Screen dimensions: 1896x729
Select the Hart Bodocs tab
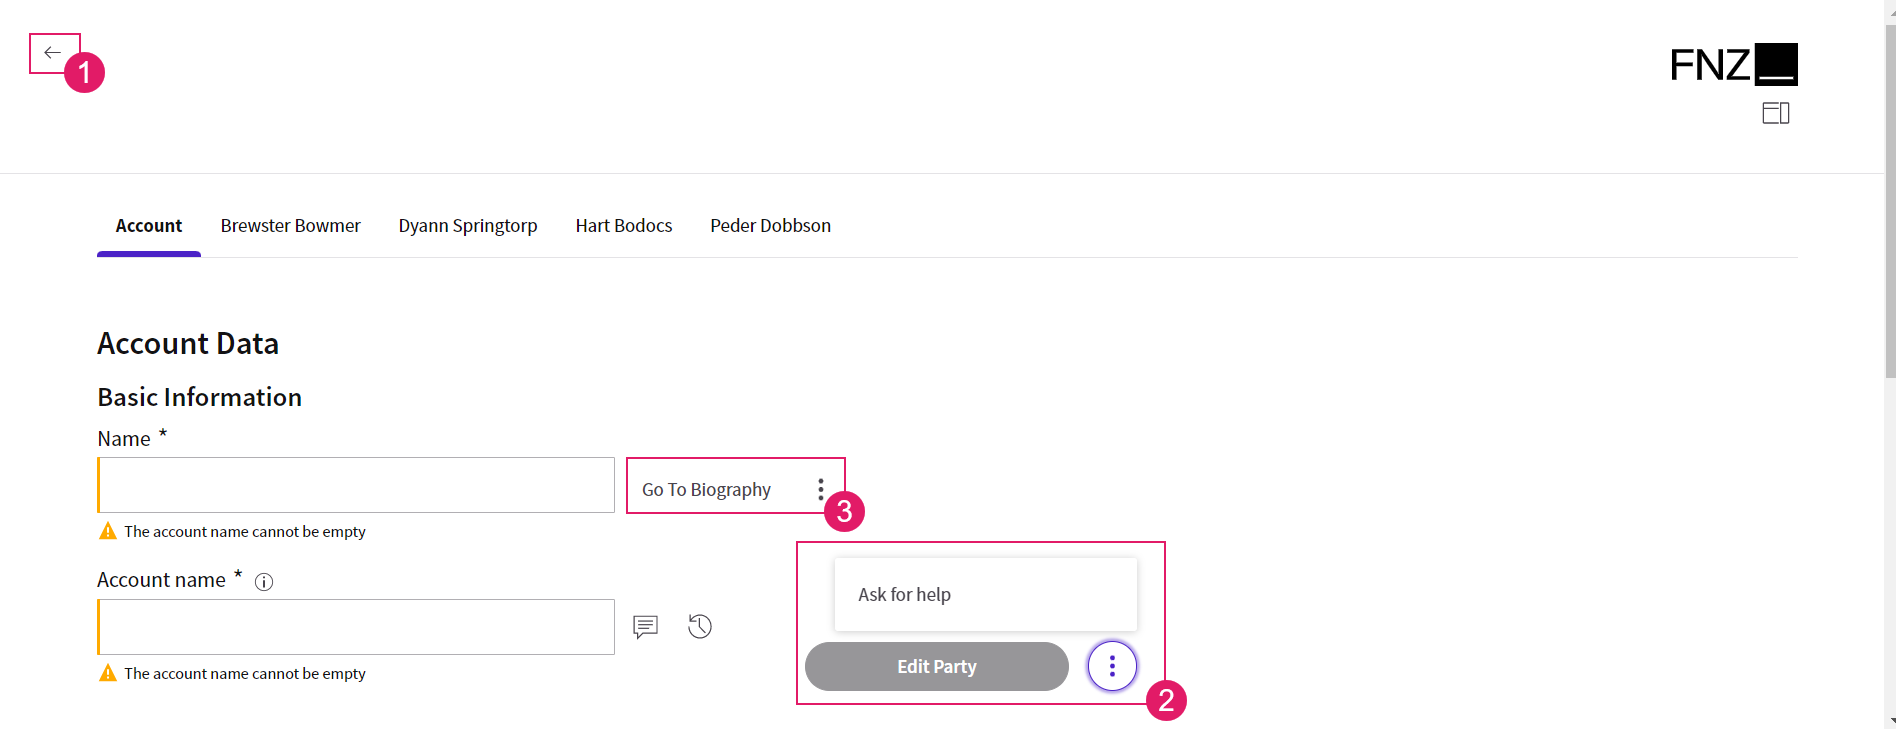coord(624,226)
